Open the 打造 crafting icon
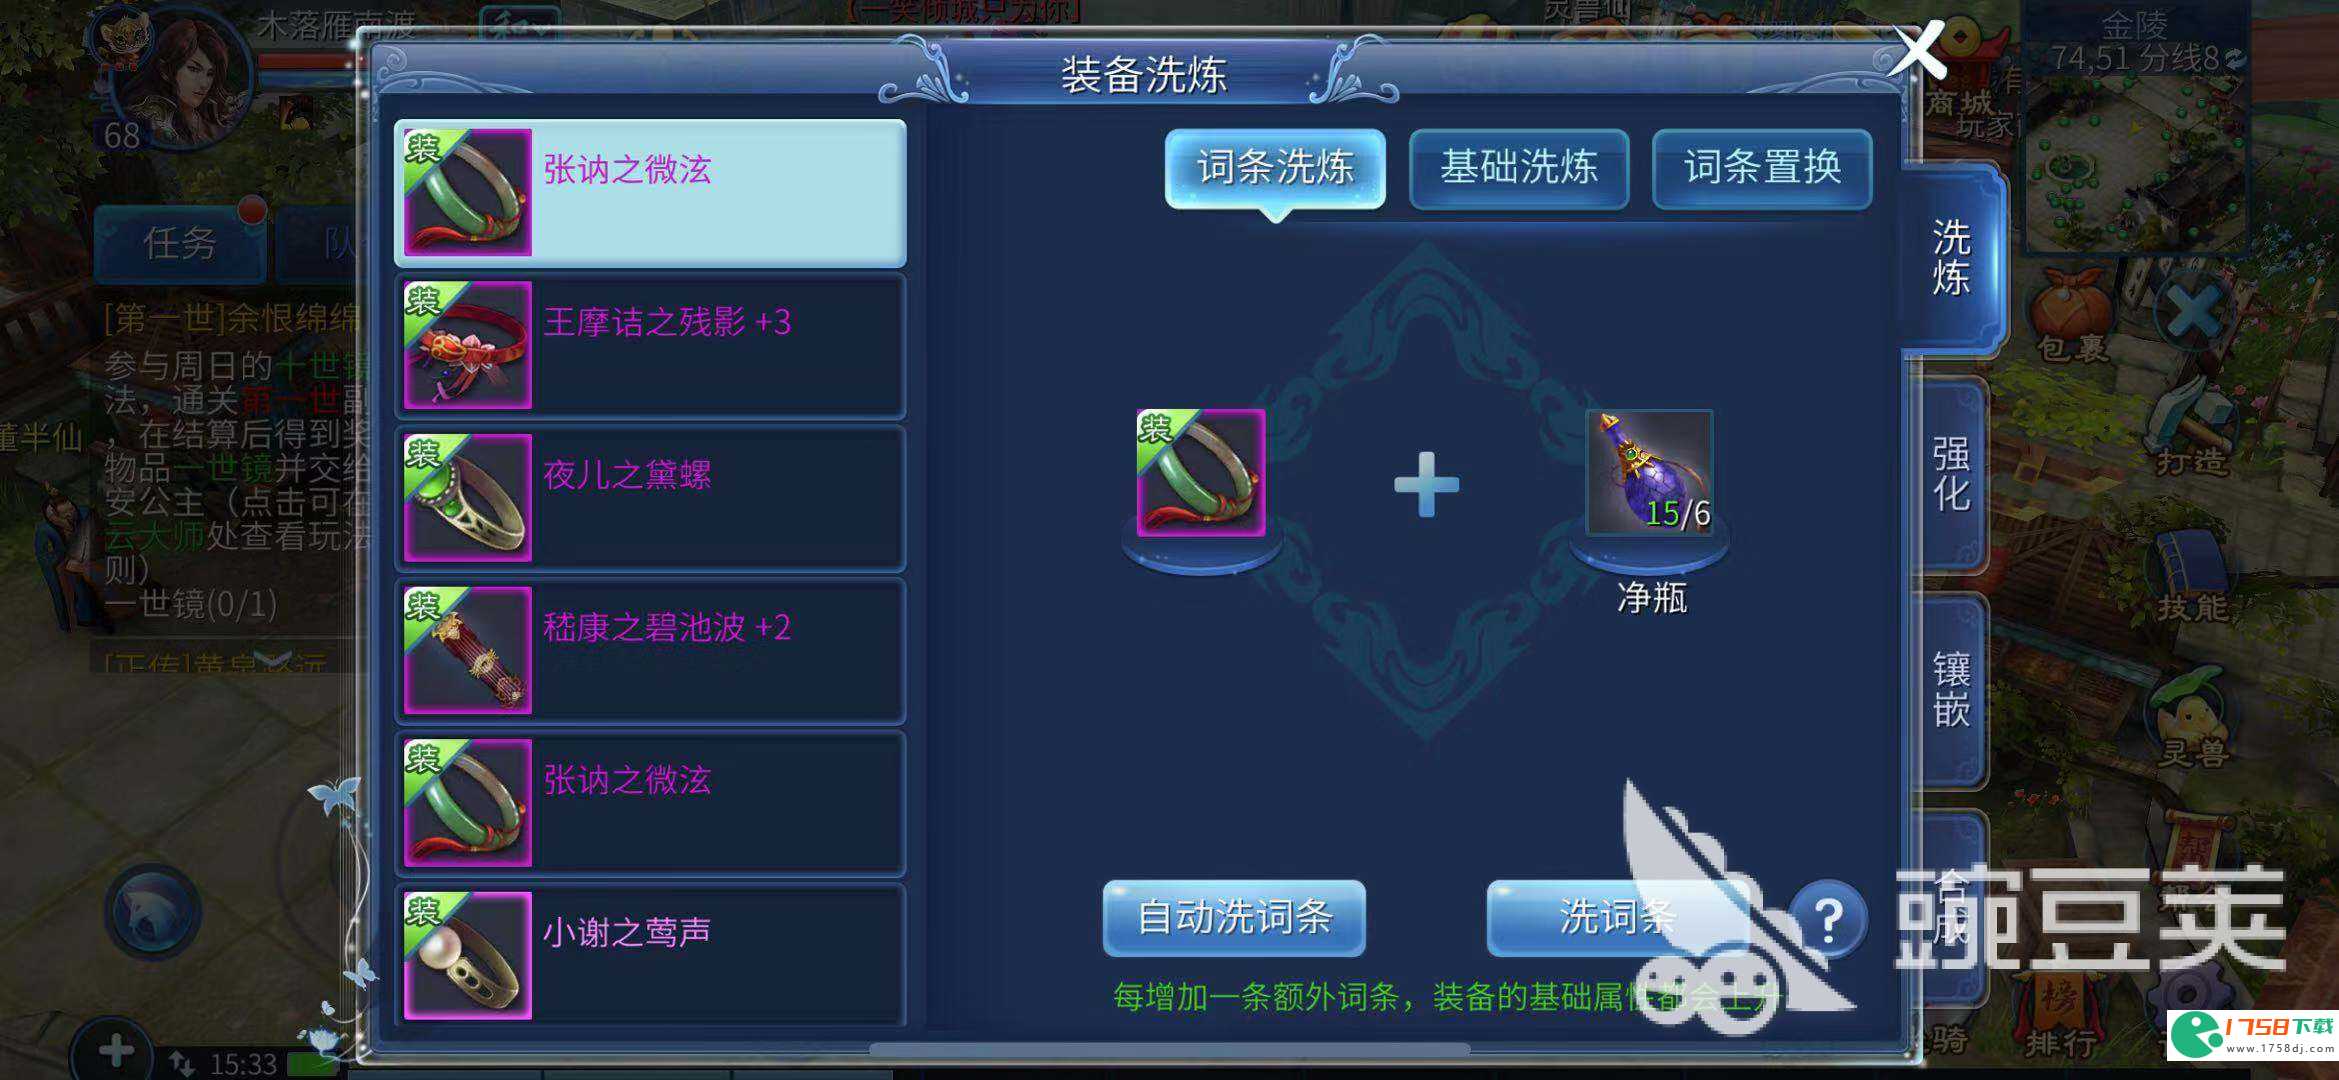The image size is (2339, 1080). tap(2190, 425)
